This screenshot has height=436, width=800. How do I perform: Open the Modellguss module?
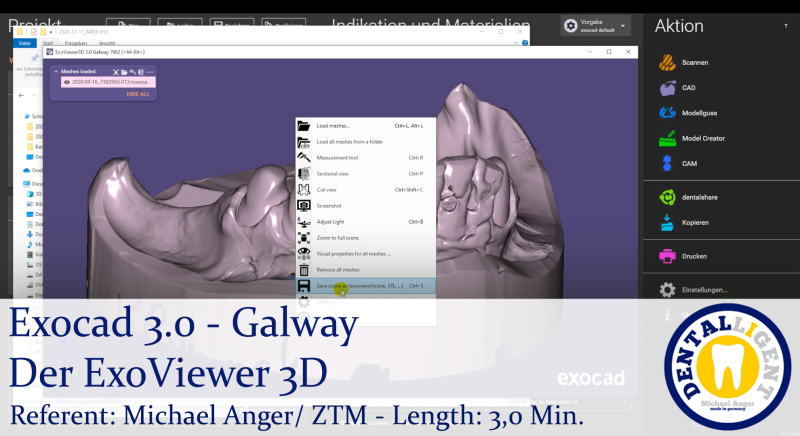(688, 113)
